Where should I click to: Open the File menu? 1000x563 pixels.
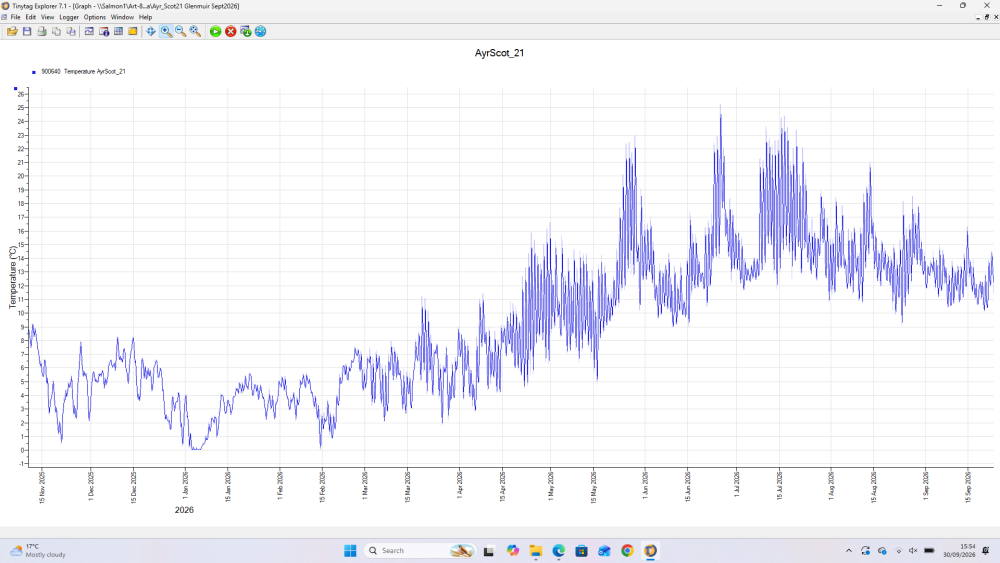pos(15,17)
